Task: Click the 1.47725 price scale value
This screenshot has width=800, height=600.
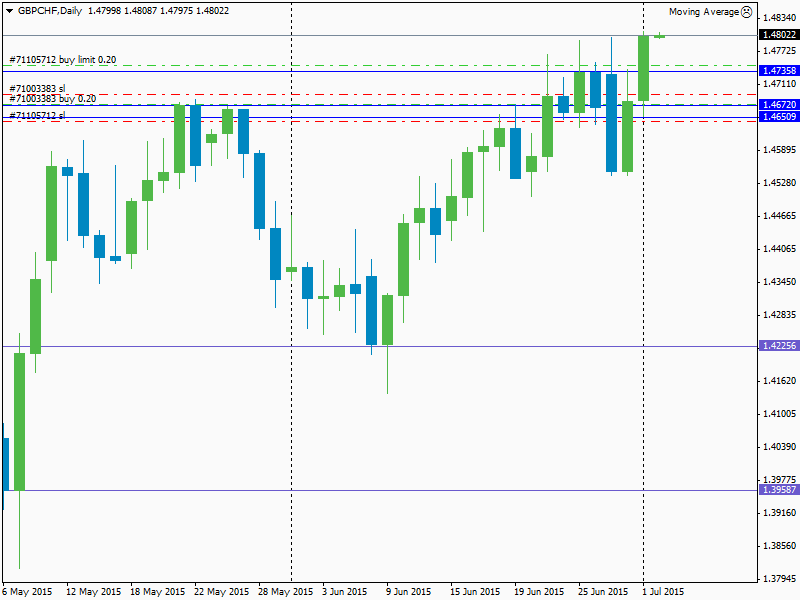Action: pyautogui.click(x=779, y=51)
